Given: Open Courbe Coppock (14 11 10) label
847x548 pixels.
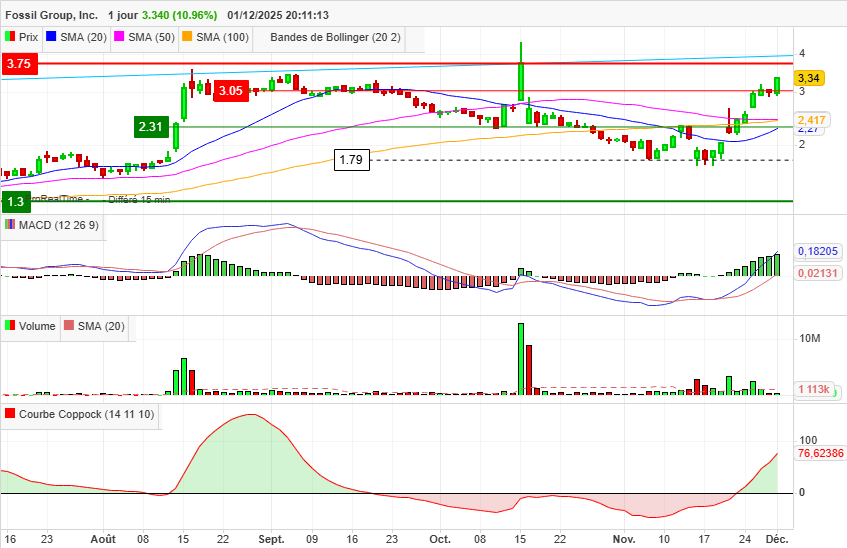Looking at the screenshot, I should click(86, 414).
